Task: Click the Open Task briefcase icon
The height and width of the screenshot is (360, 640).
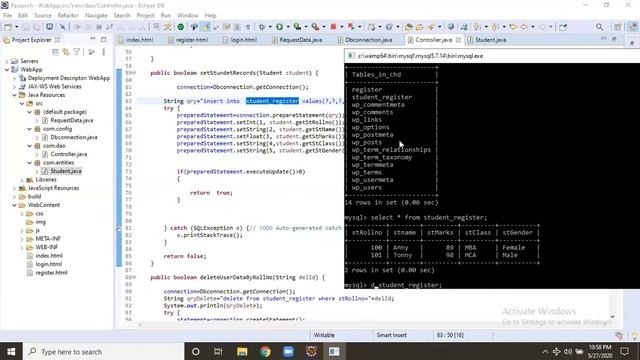Action: [419, 27]
